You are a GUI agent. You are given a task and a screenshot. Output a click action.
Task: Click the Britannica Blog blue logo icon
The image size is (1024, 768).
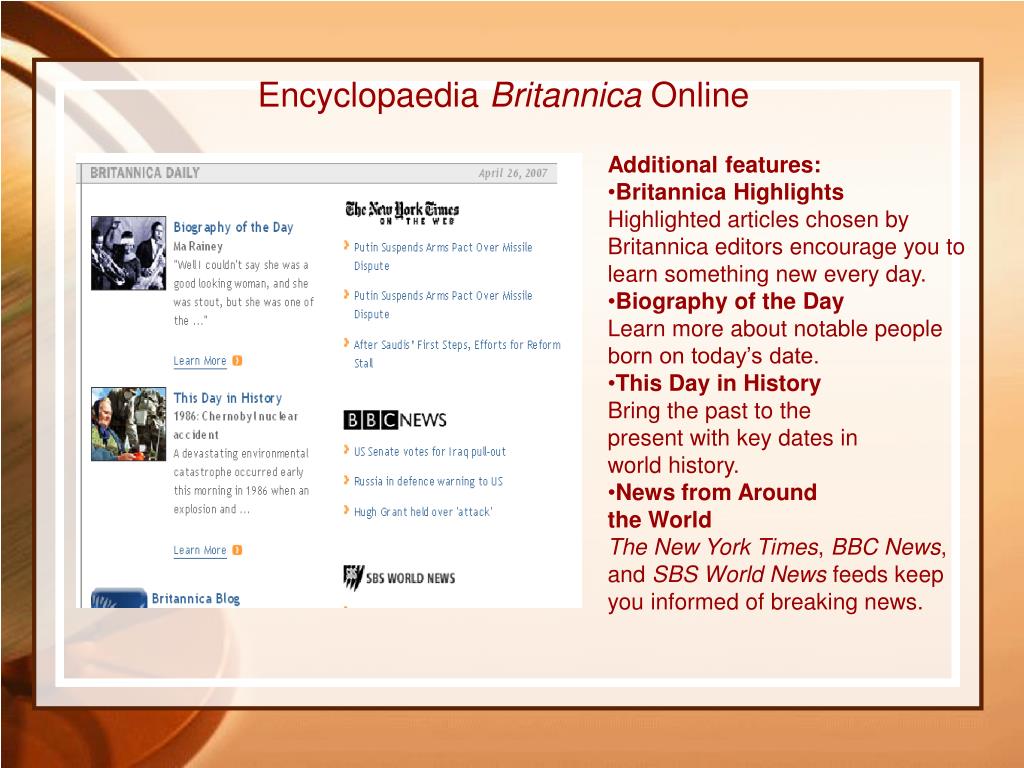[119, 598]
